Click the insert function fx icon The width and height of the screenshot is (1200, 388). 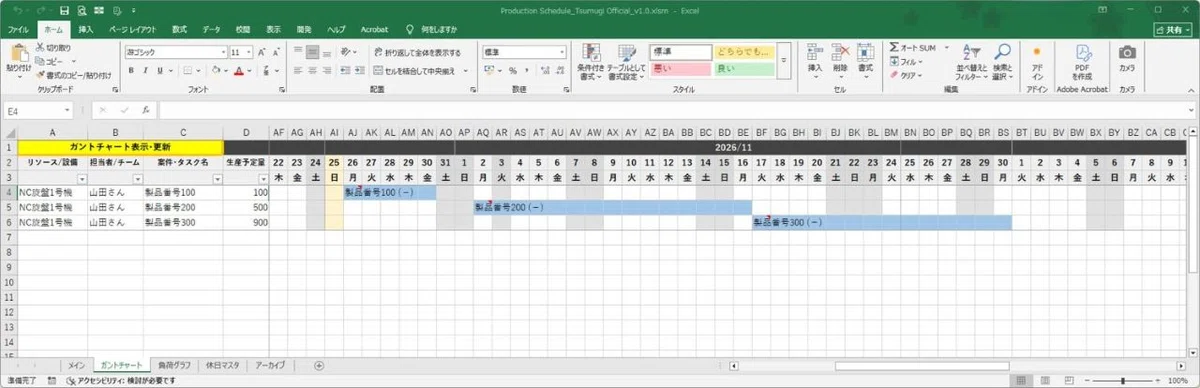point(146,110)
